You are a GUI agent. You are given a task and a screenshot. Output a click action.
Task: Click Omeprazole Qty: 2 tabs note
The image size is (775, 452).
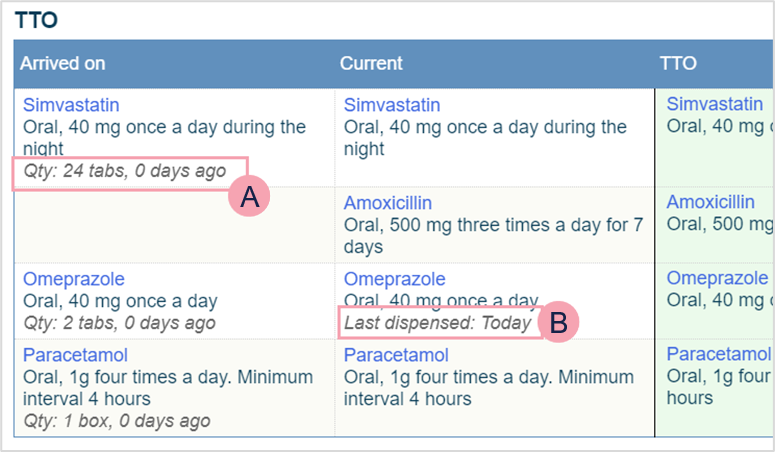[119, 323]
